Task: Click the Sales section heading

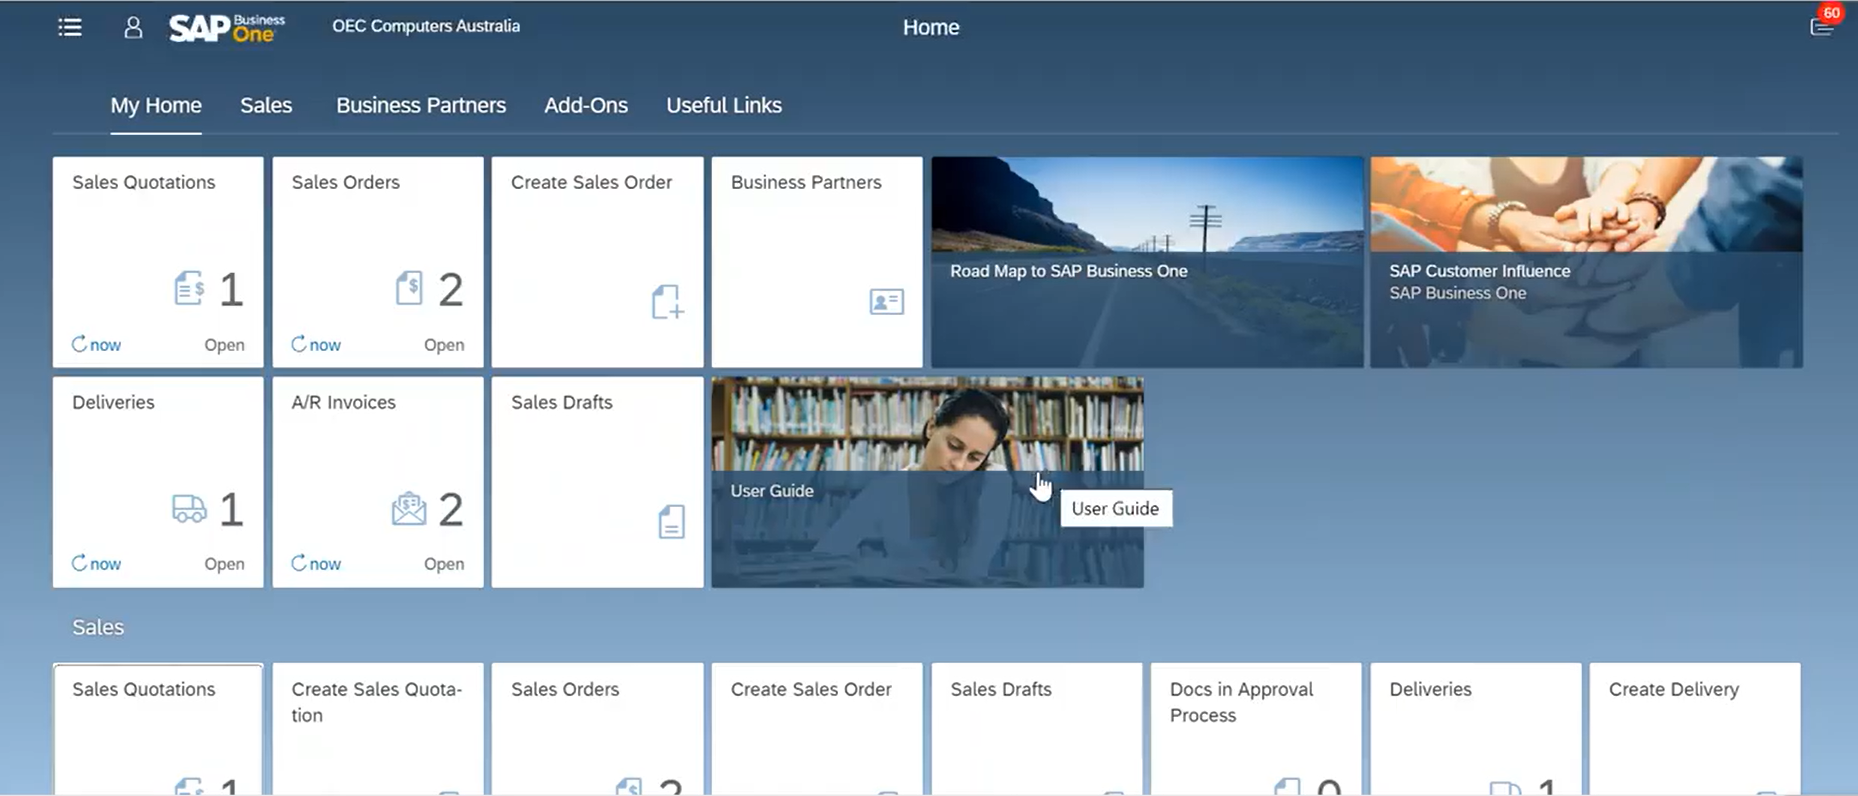Action: [x=98, y=627]
